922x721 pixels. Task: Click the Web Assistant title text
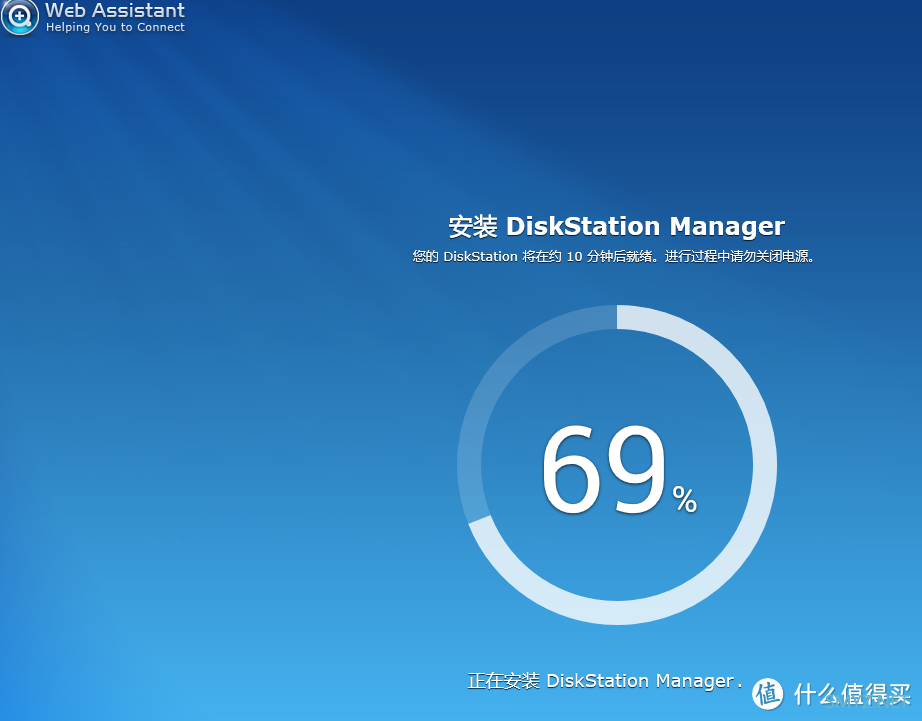point(115,10)
